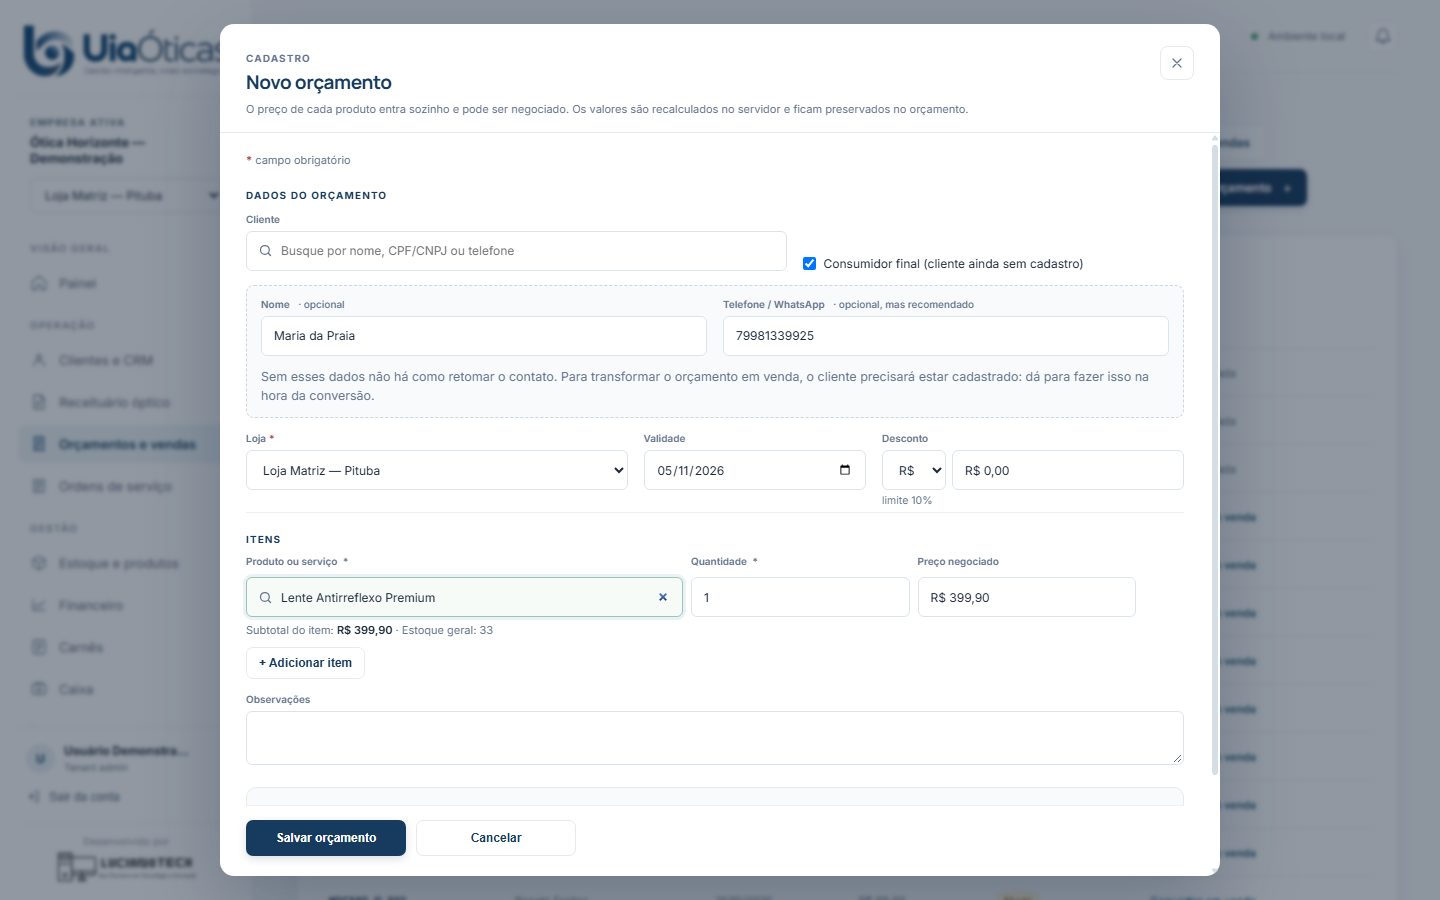
Task: Uncheck Consumidor final checkbox
Action: [x=810, y=264]
